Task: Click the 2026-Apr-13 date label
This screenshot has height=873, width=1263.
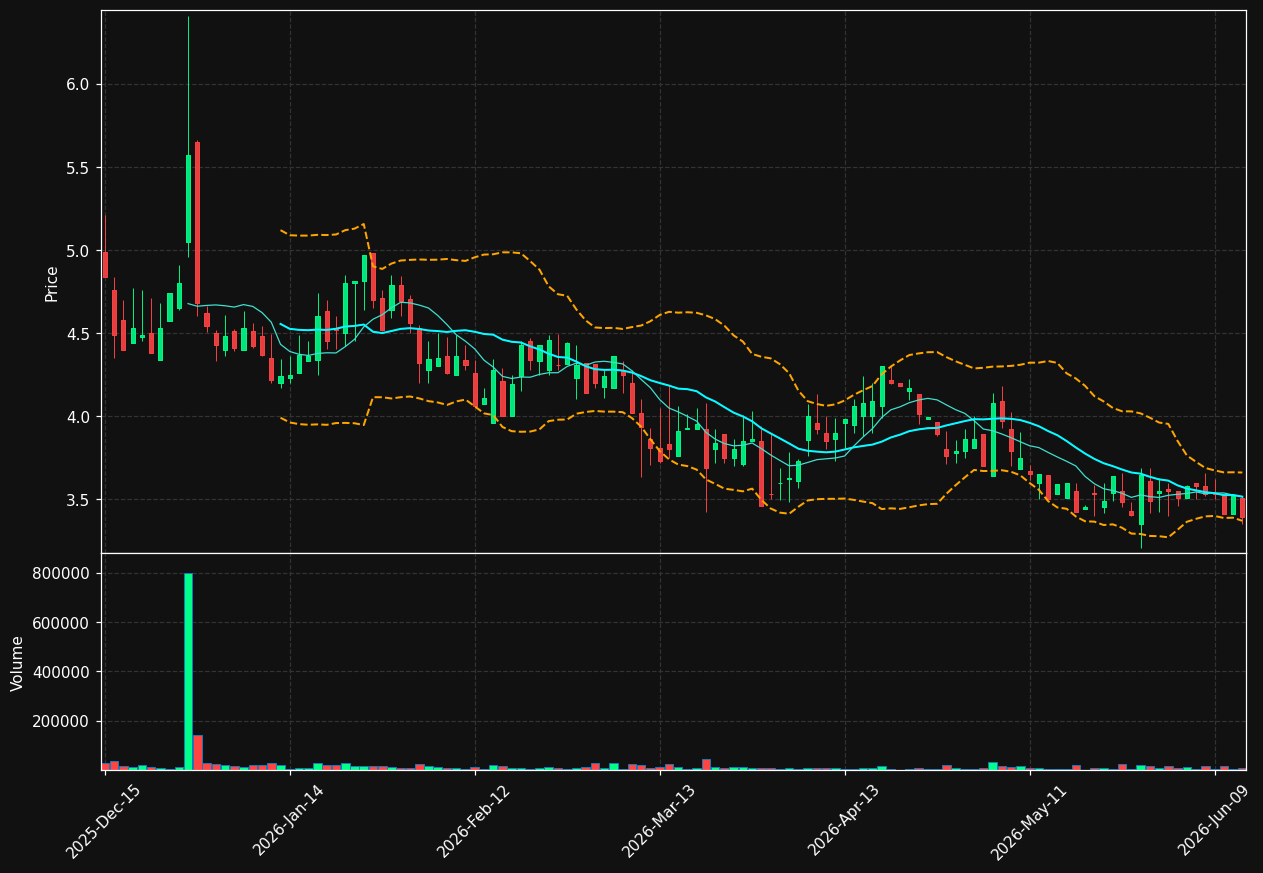Action: point(843,821)
